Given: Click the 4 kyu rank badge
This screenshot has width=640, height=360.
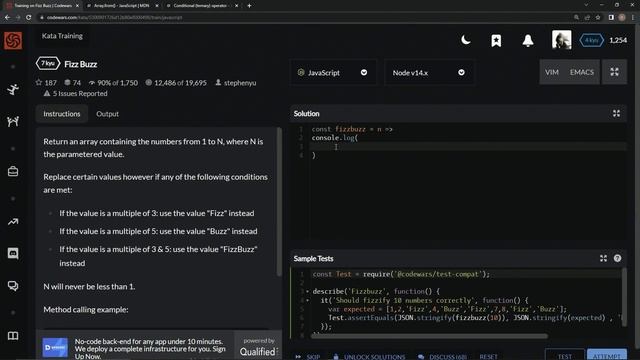Looking at the screenshot, I should tap(591, 40).
